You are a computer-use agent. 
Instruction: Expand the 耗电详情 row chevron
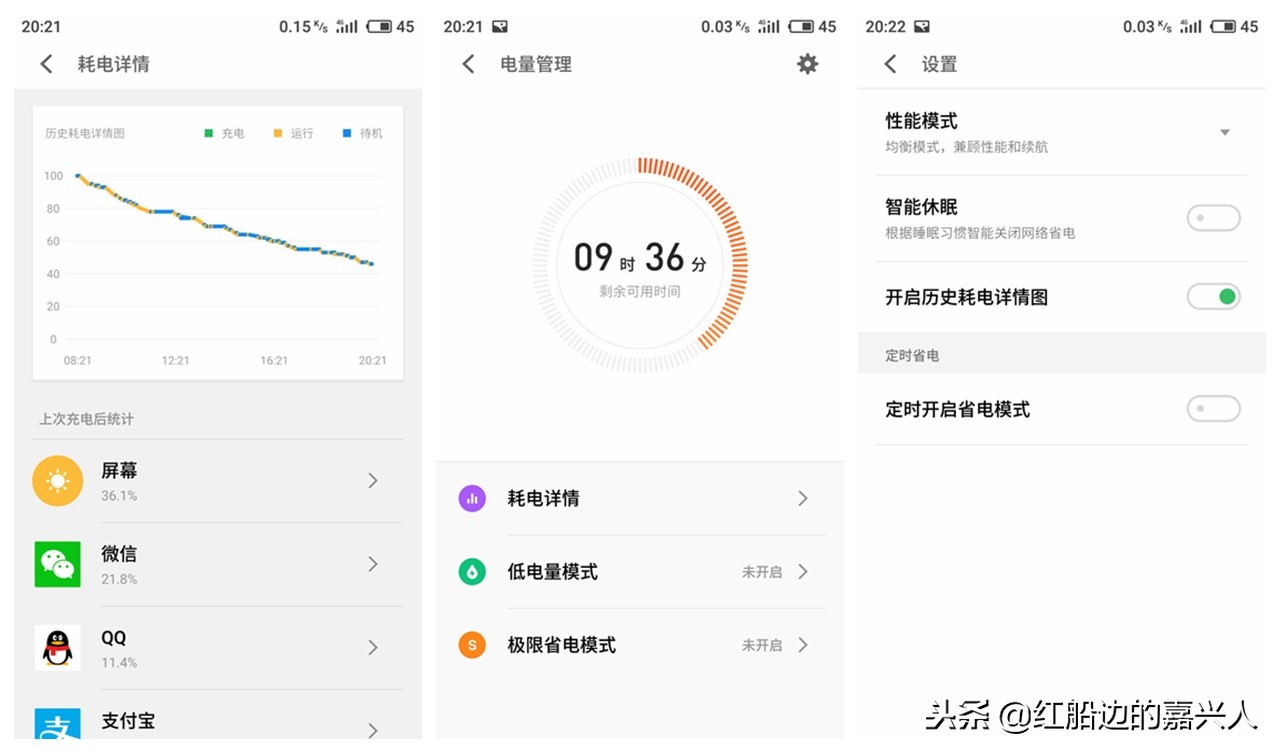[x=803, y=498]
